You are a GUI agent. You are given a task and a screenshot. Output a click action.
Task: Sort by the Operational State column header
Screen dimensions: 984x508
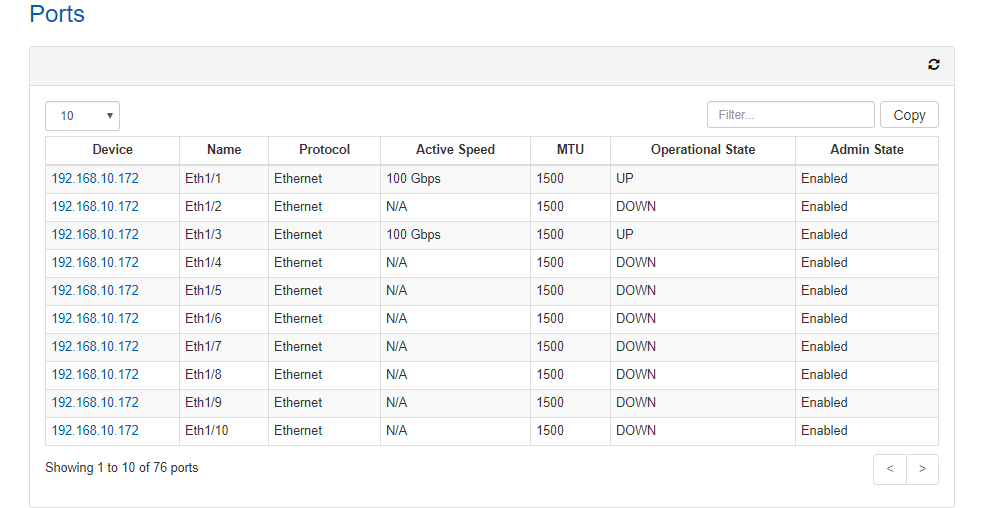point(703,150)
